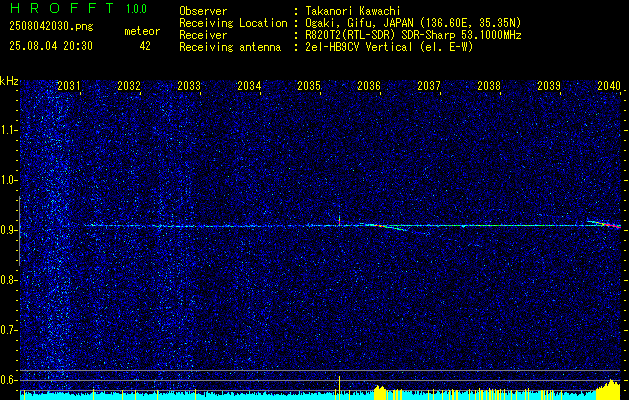The image size is (629, 400).
Task: Click the 0.9 kHz frequency label
Action: pos(9,230)
